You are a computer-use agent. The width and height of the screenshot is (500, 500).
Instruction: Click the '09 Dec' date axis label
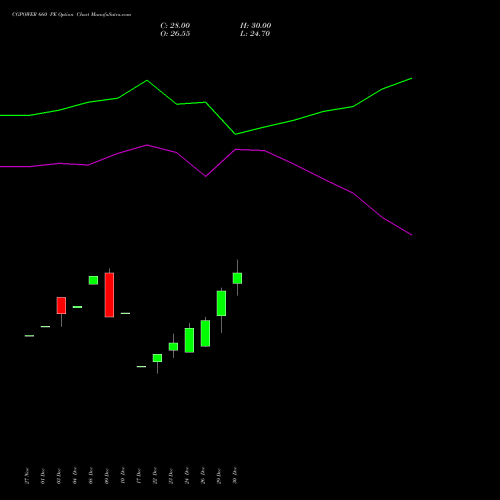(107, 476)
